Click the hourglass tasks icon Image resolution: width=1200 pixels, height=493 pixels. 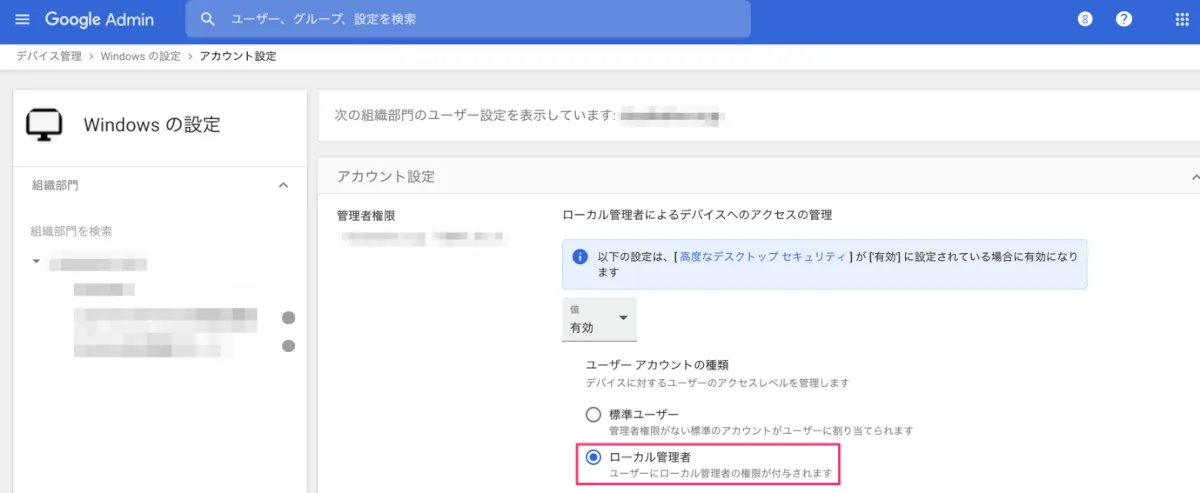click(x=1085, y=19)
